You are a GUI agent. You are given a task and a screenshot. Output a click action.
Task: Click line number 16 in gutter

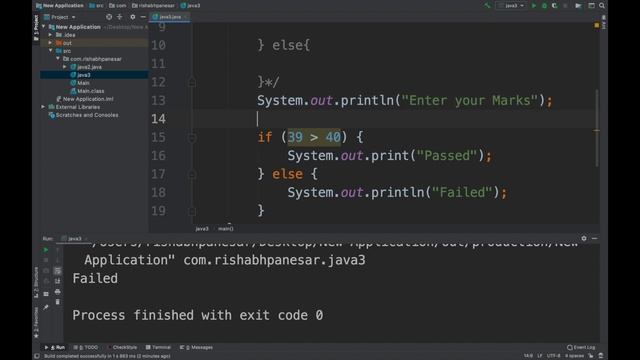[x=158, y=156]
